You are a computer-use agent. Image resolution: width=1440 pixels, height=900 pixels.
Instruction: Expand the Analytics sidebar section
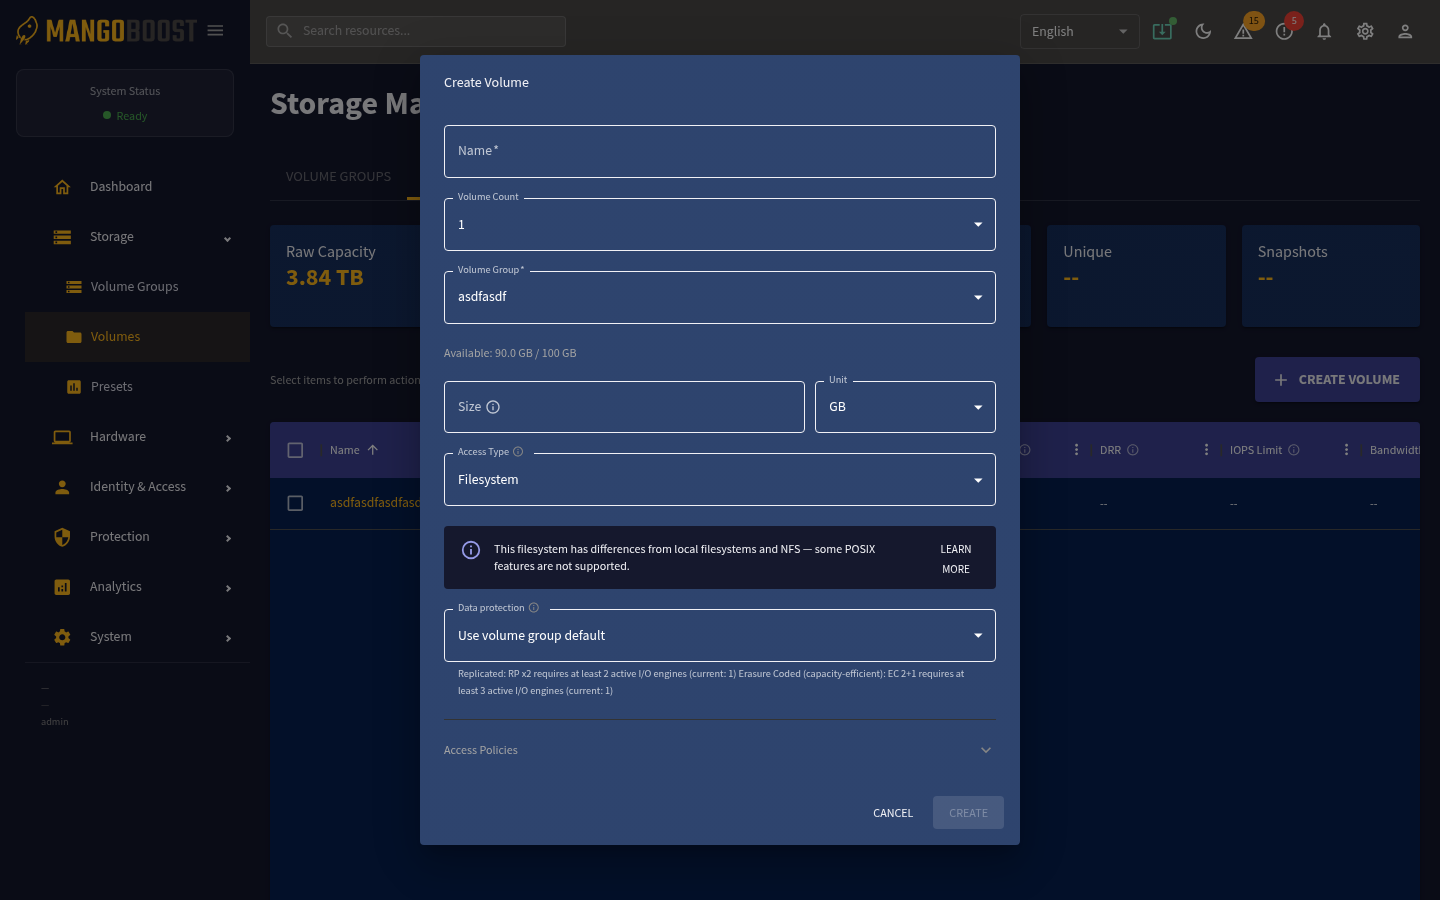pos(228,588)
